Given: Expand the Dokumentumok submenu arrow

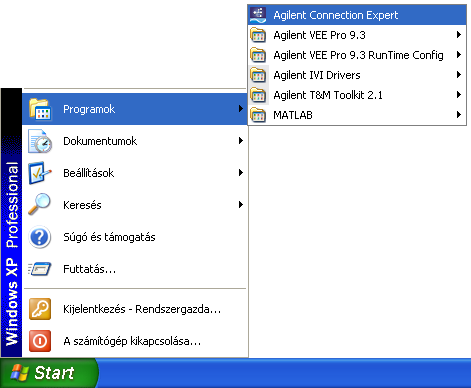Looking at the screenshot, I should pos(241,141).
